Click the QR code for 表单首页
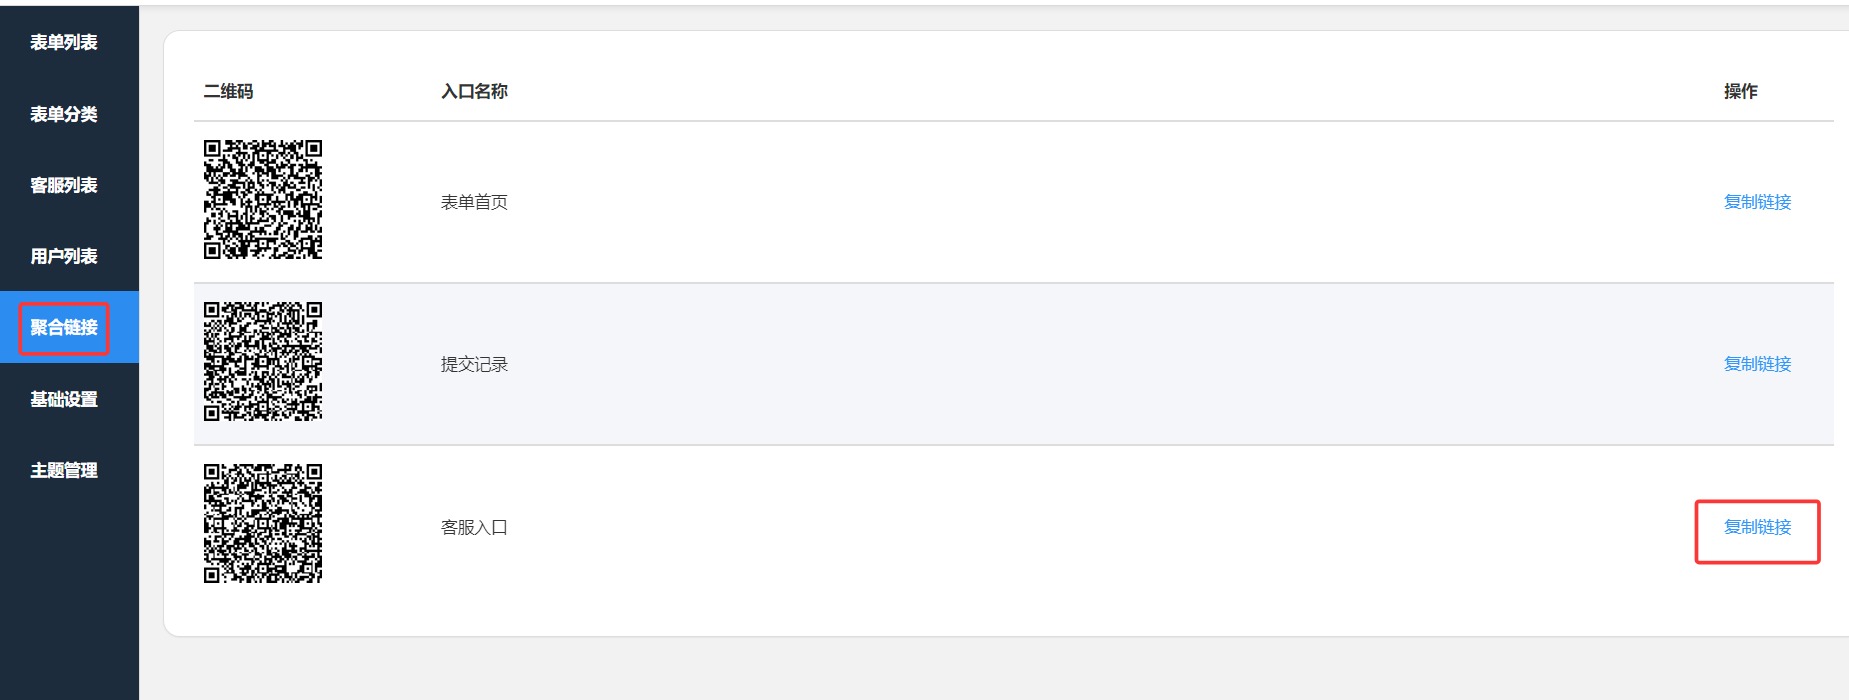The height and width of the screenshot is (700, 1849). pos(263,199)
